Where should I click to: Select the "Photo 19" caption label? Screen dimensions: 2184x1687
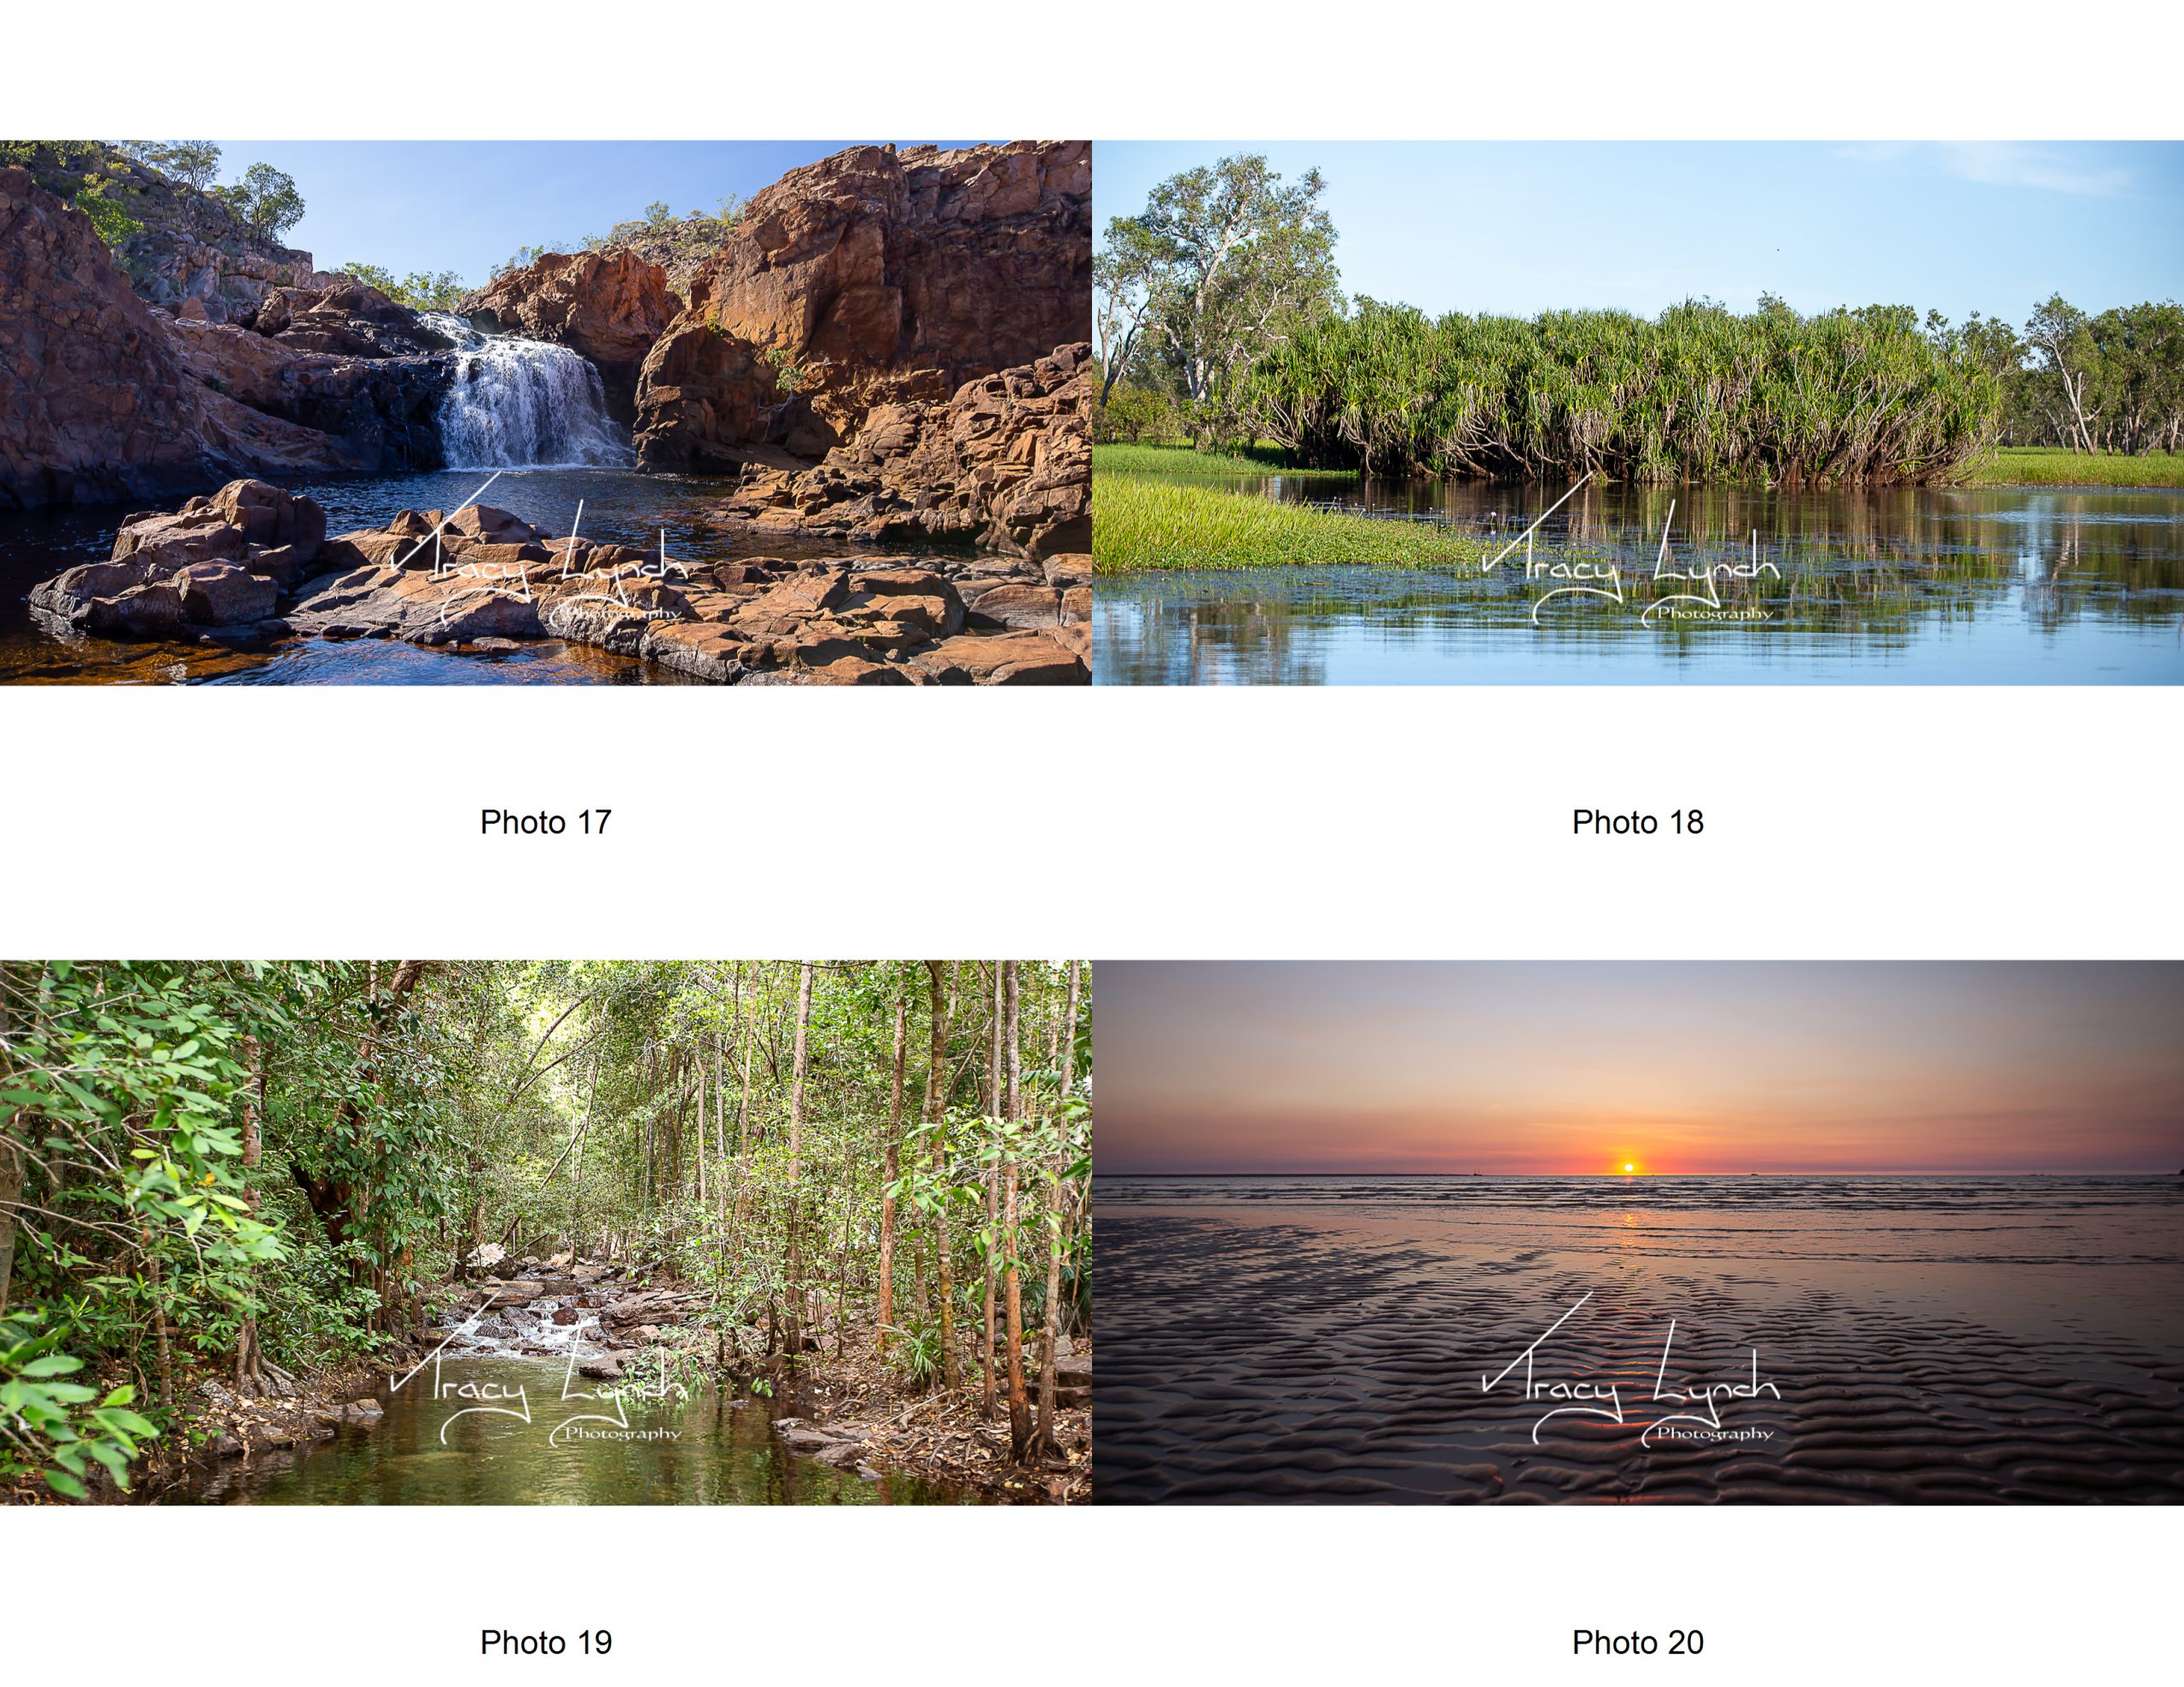(x=546, y=1642)
